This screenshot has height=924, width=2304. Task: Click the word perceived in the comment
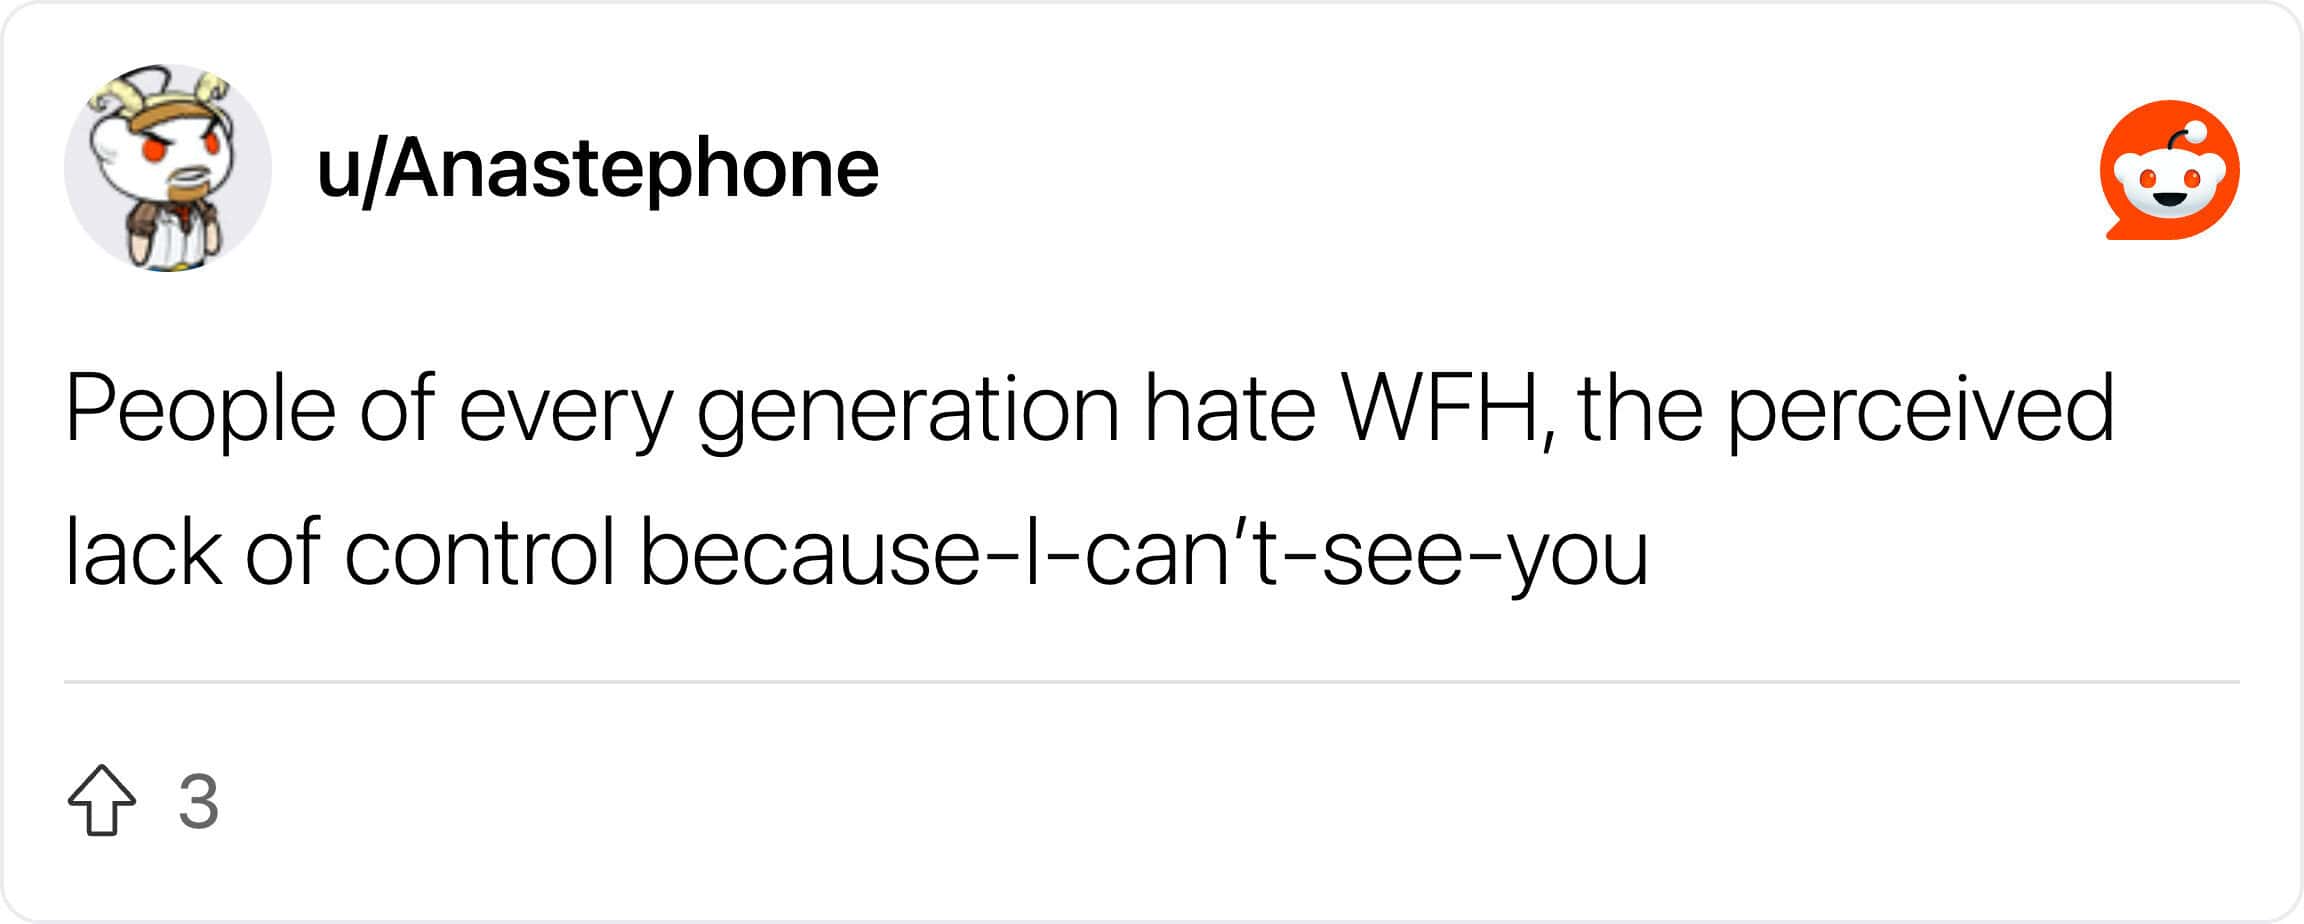pos(1921,409)
